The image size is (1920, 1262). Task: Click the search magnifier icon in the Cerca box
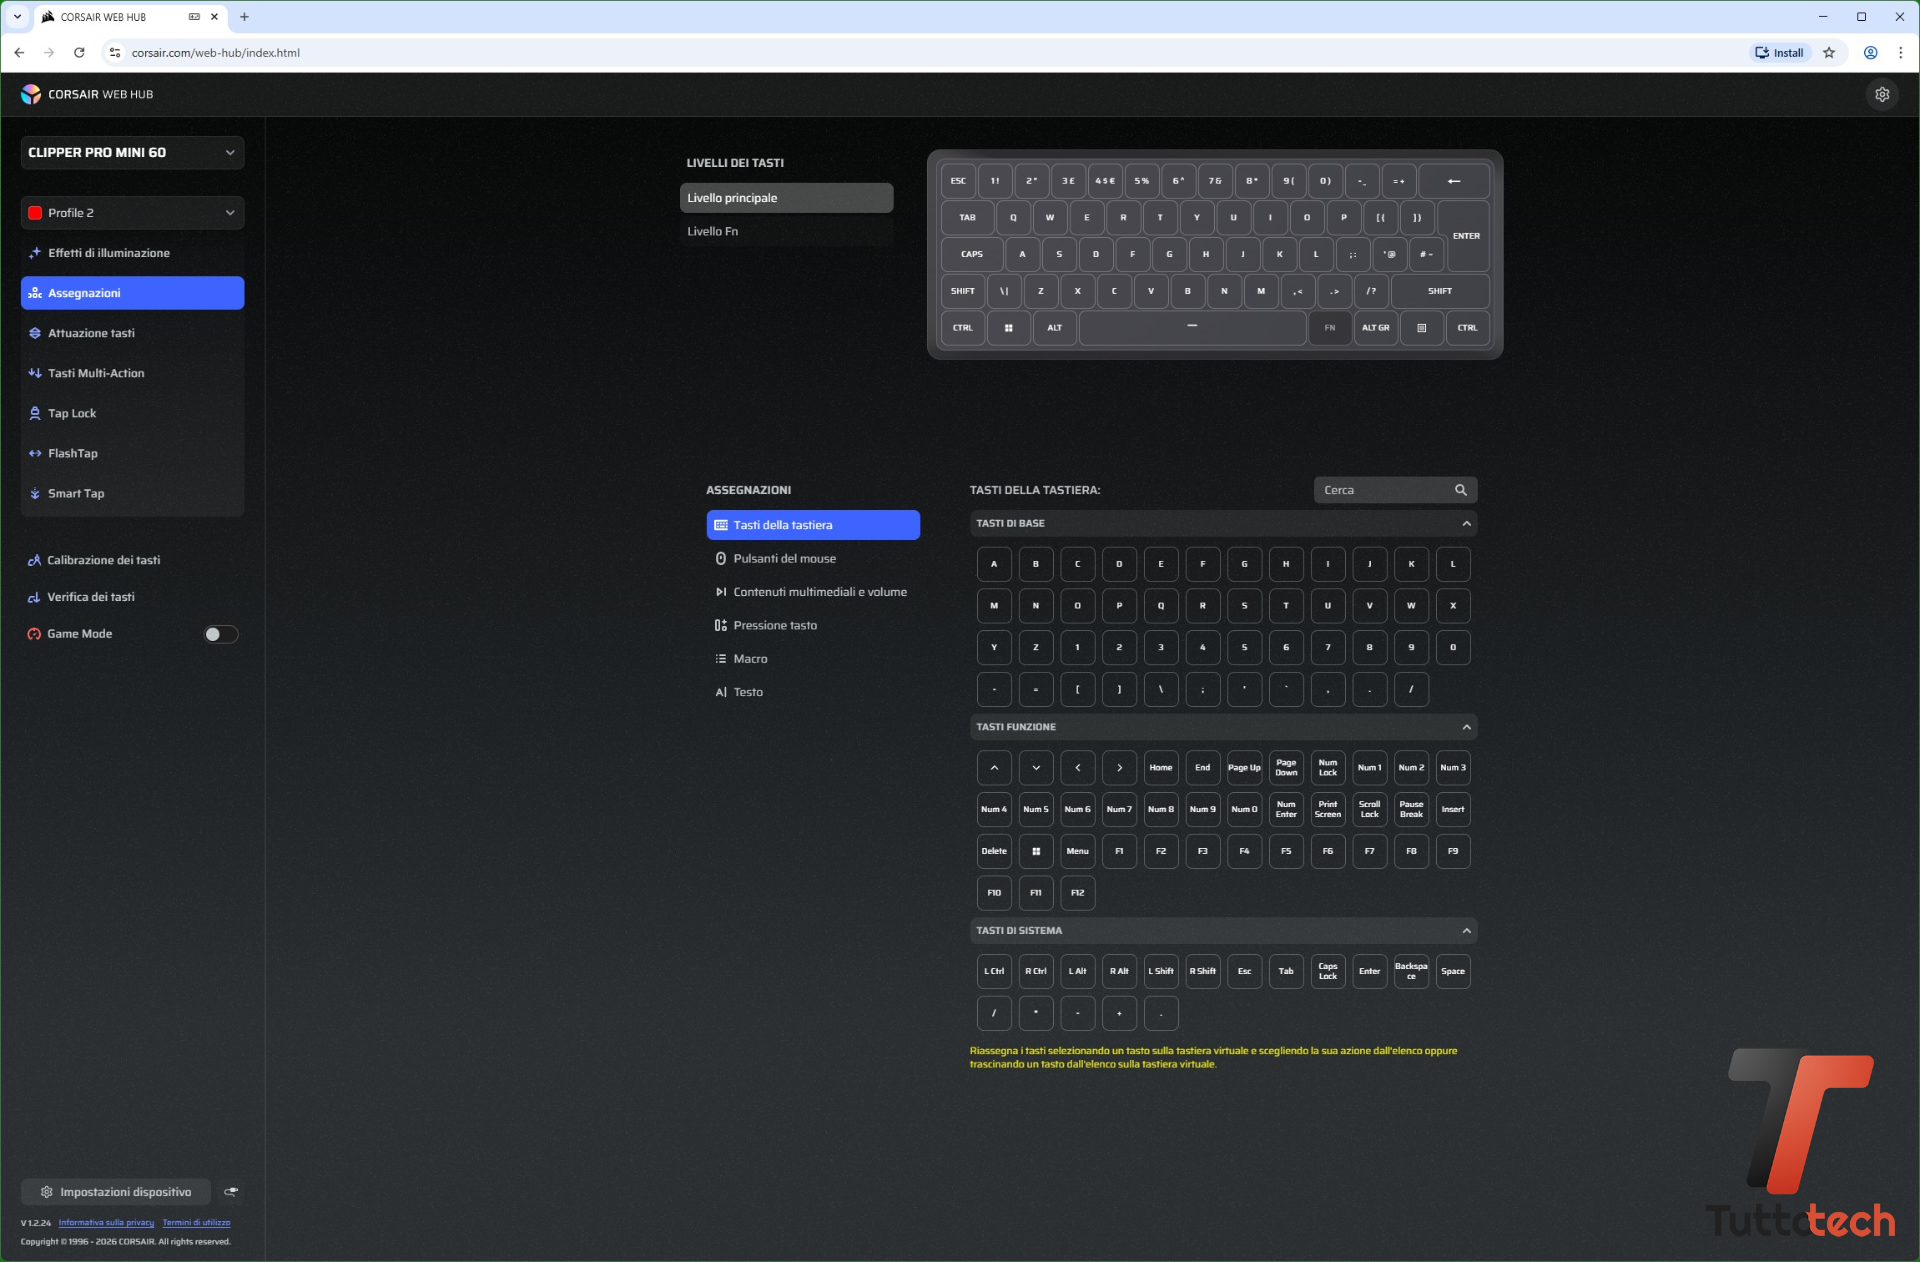coord(1461,490)
